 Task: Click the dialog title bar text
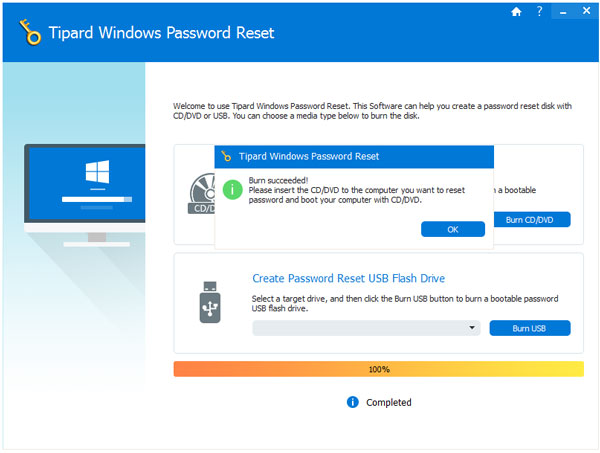(x=307, y=156)
